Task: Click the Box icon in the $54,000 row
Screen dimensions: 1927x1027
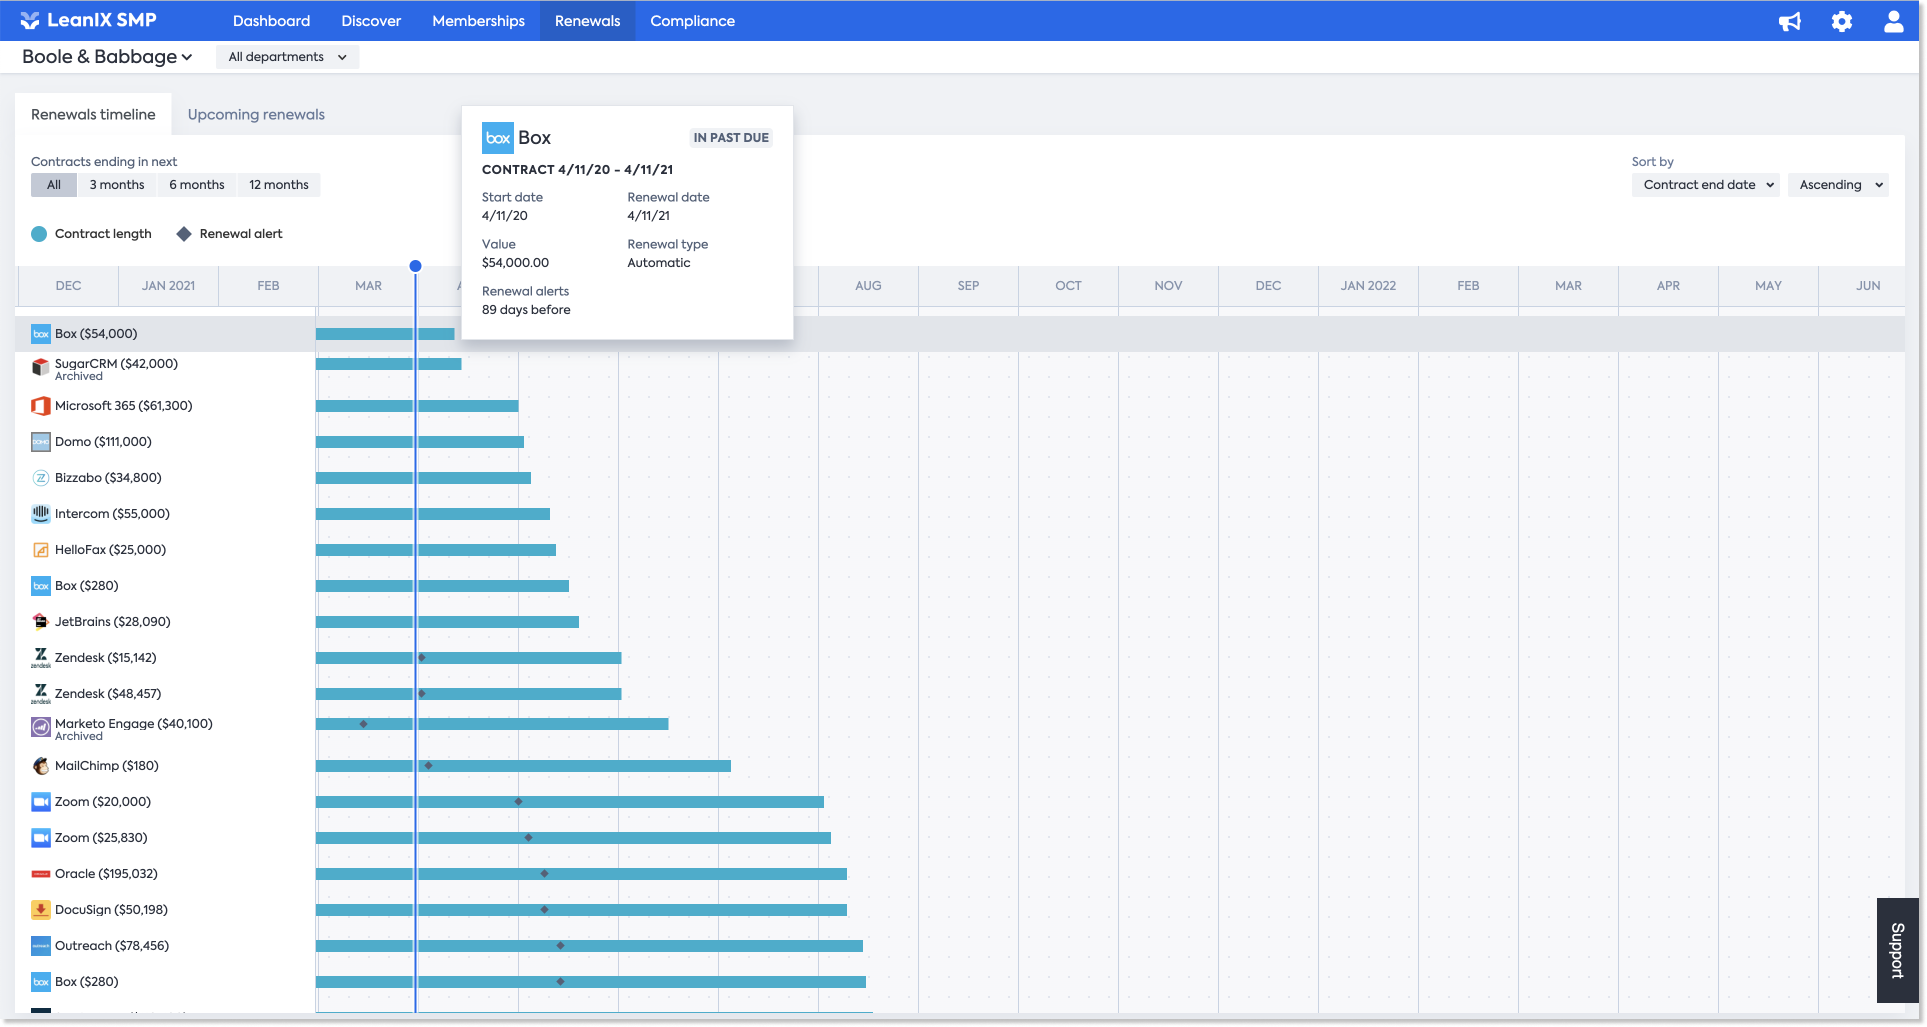Action: click(41, 334)
